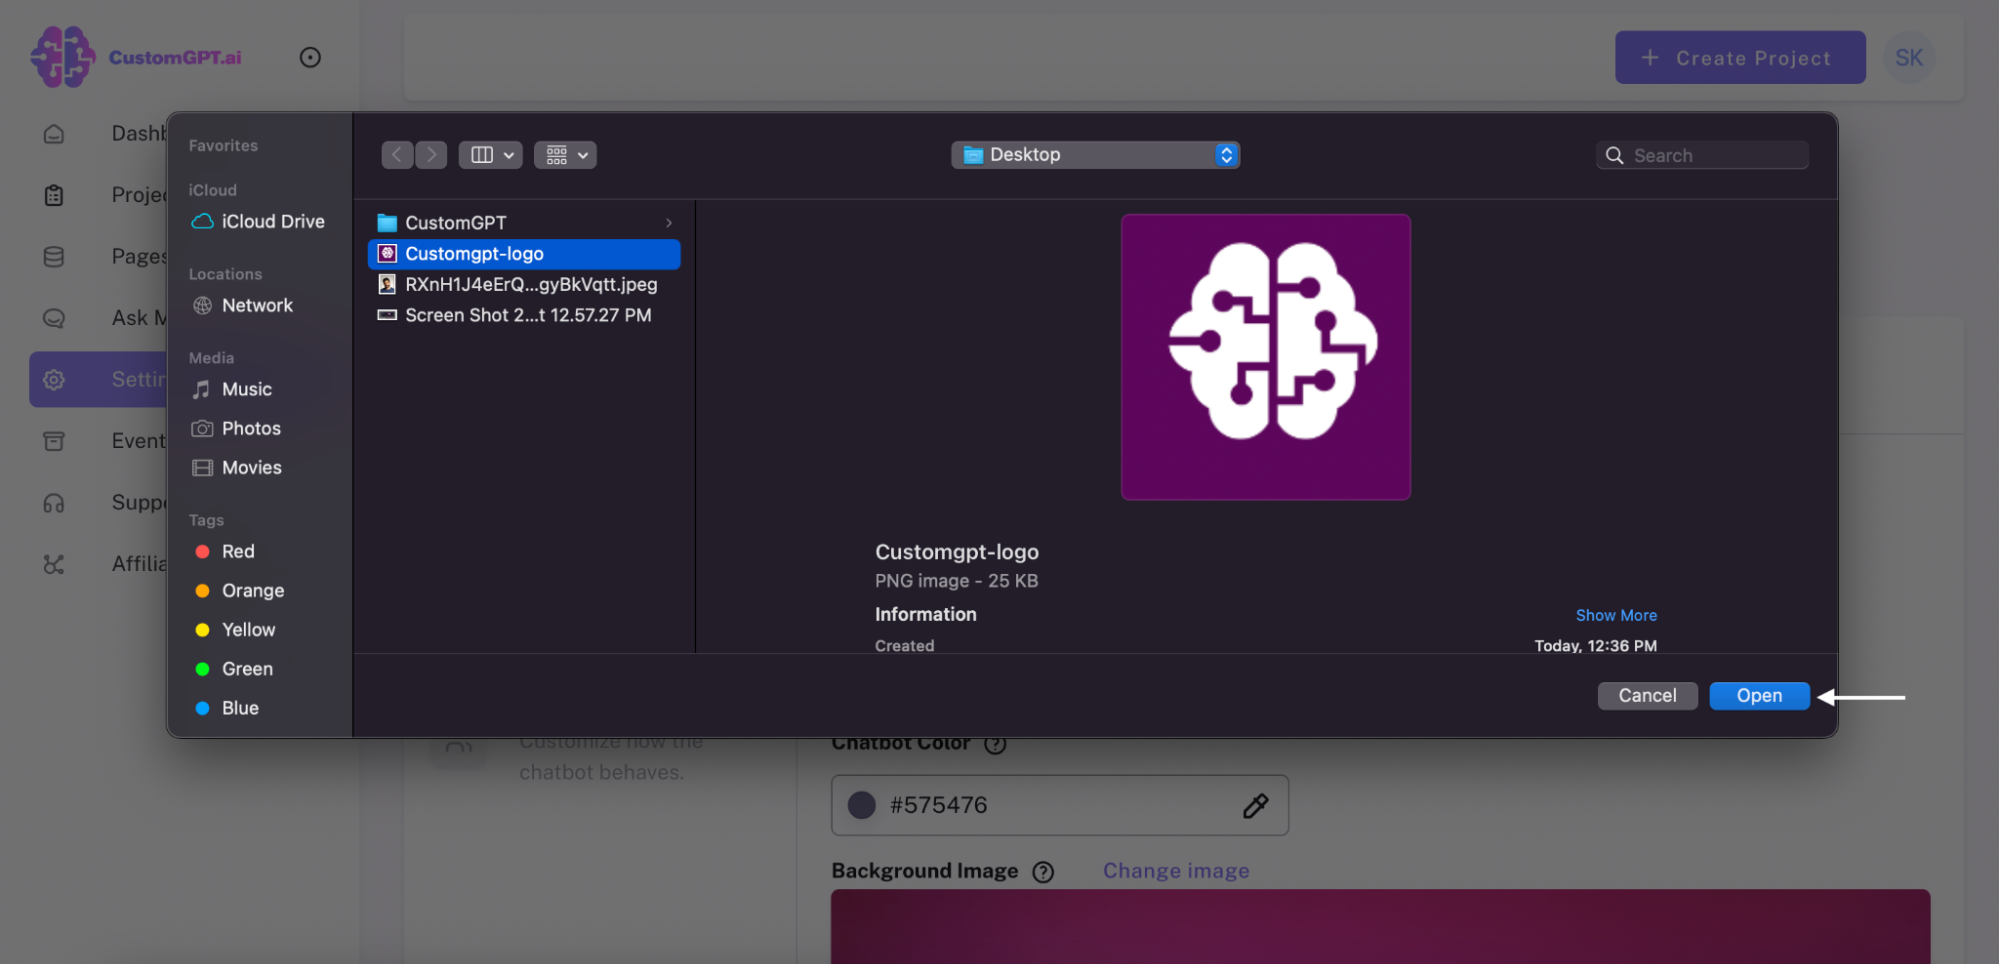1999x965 pixels.
Task: Click the help icon beside Background Image
Action: 1043,872
